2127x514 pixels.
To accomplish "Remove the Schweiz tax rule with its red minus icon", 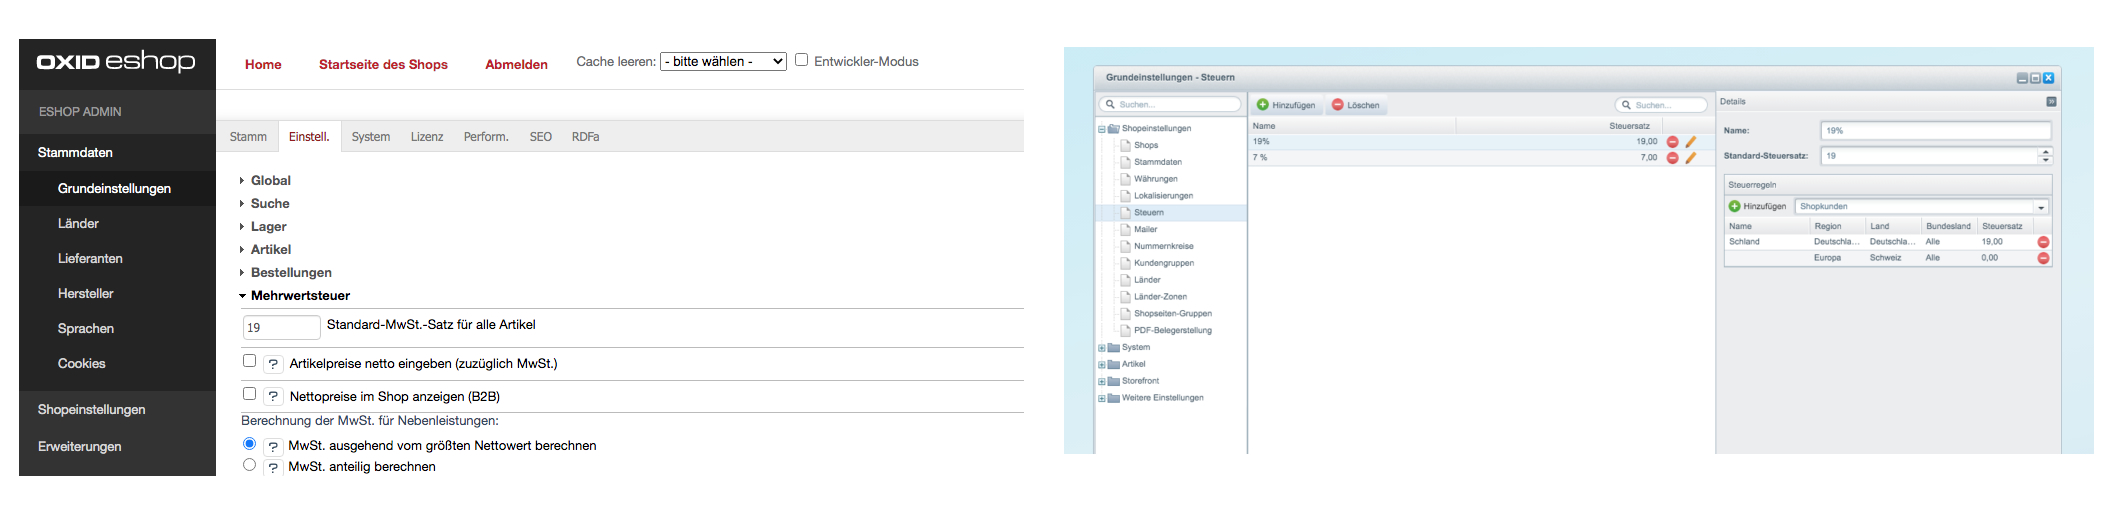I will (2043, 258).
